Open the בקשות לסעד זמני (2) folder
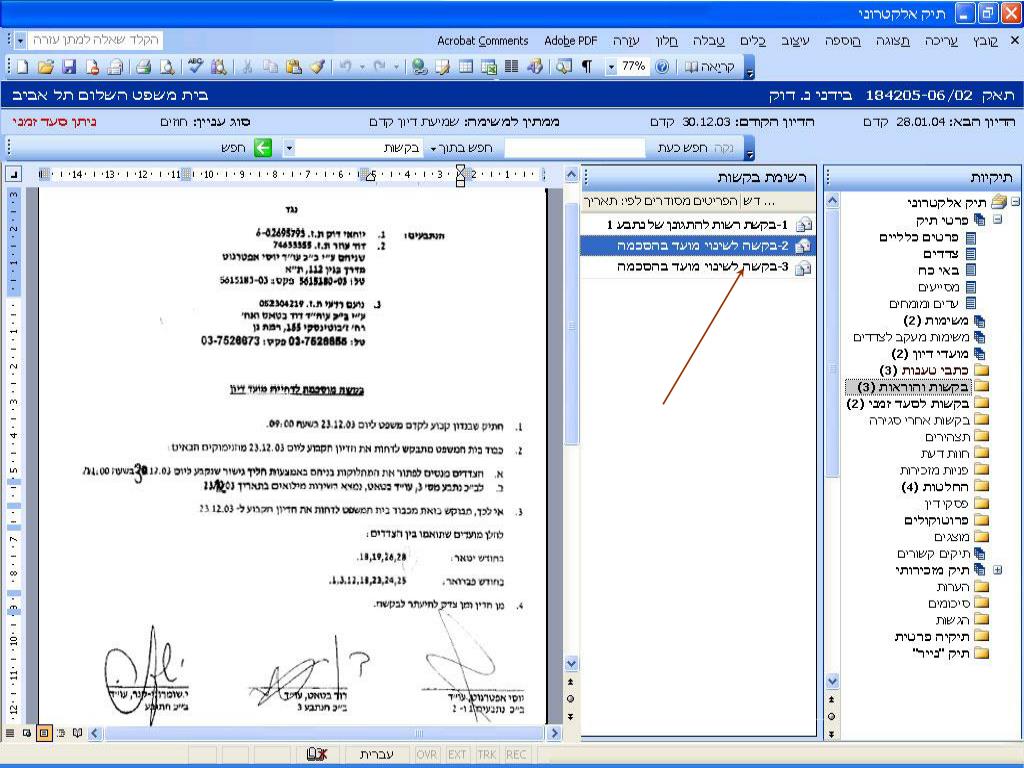The width and height of the screenshot is (1024, 768). (918, 404)
